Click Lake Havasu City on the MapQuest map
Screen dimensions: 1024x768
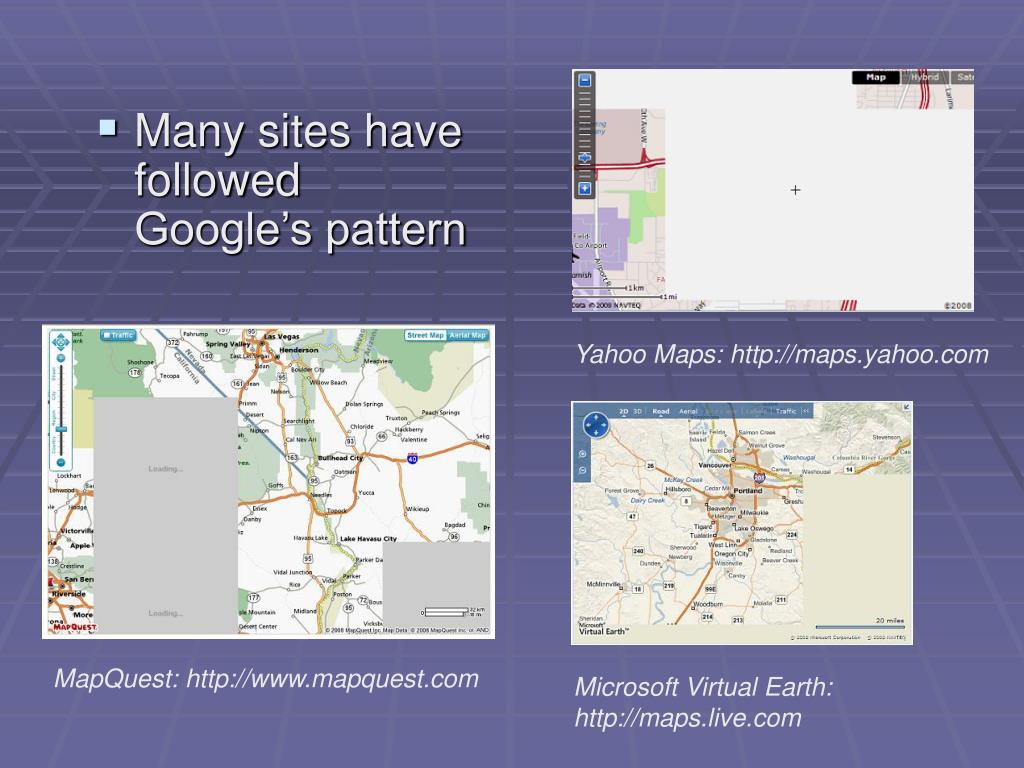368,539
